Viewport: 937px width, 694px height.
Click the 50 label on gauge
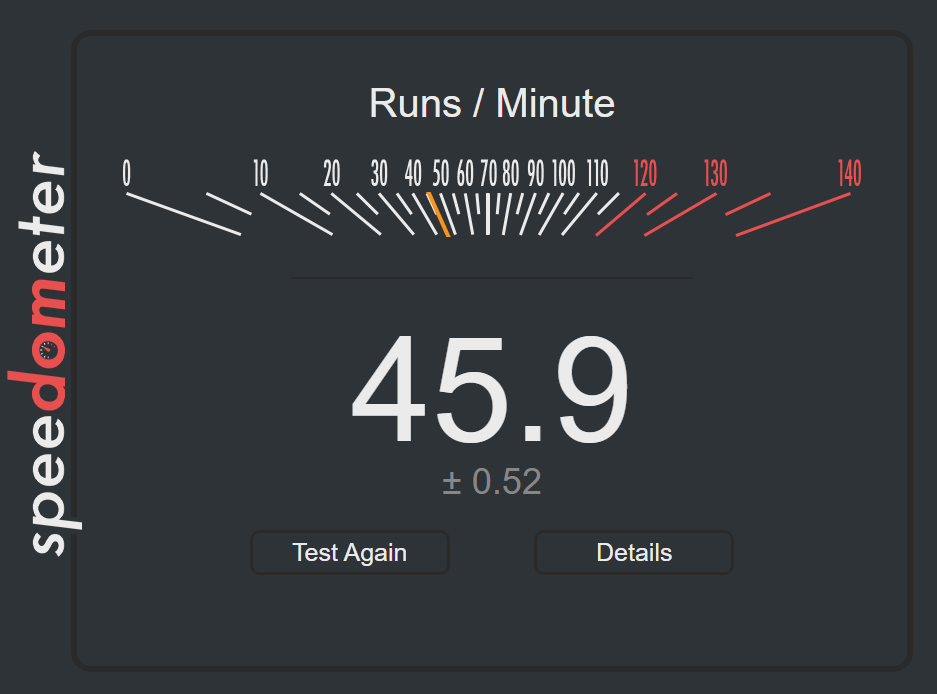[x=441, y=173]
